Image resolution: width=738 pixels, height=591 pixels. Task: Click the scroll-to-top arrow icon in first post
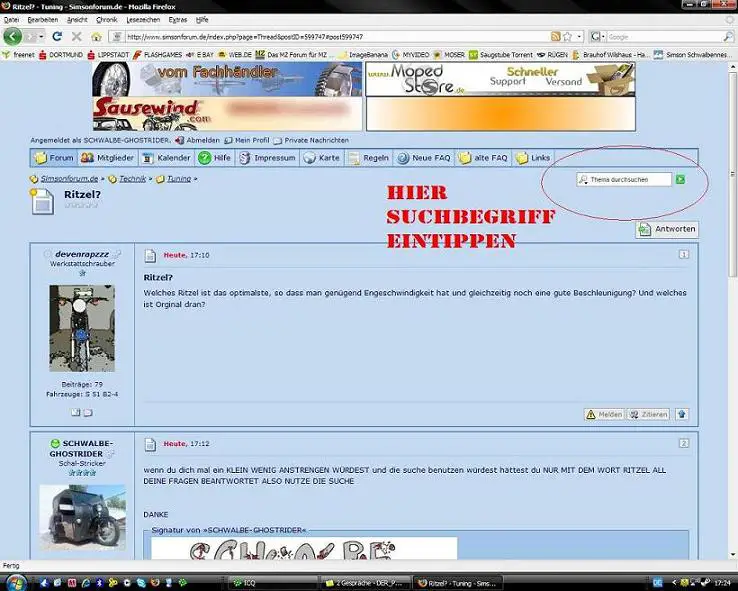[682, 414]
